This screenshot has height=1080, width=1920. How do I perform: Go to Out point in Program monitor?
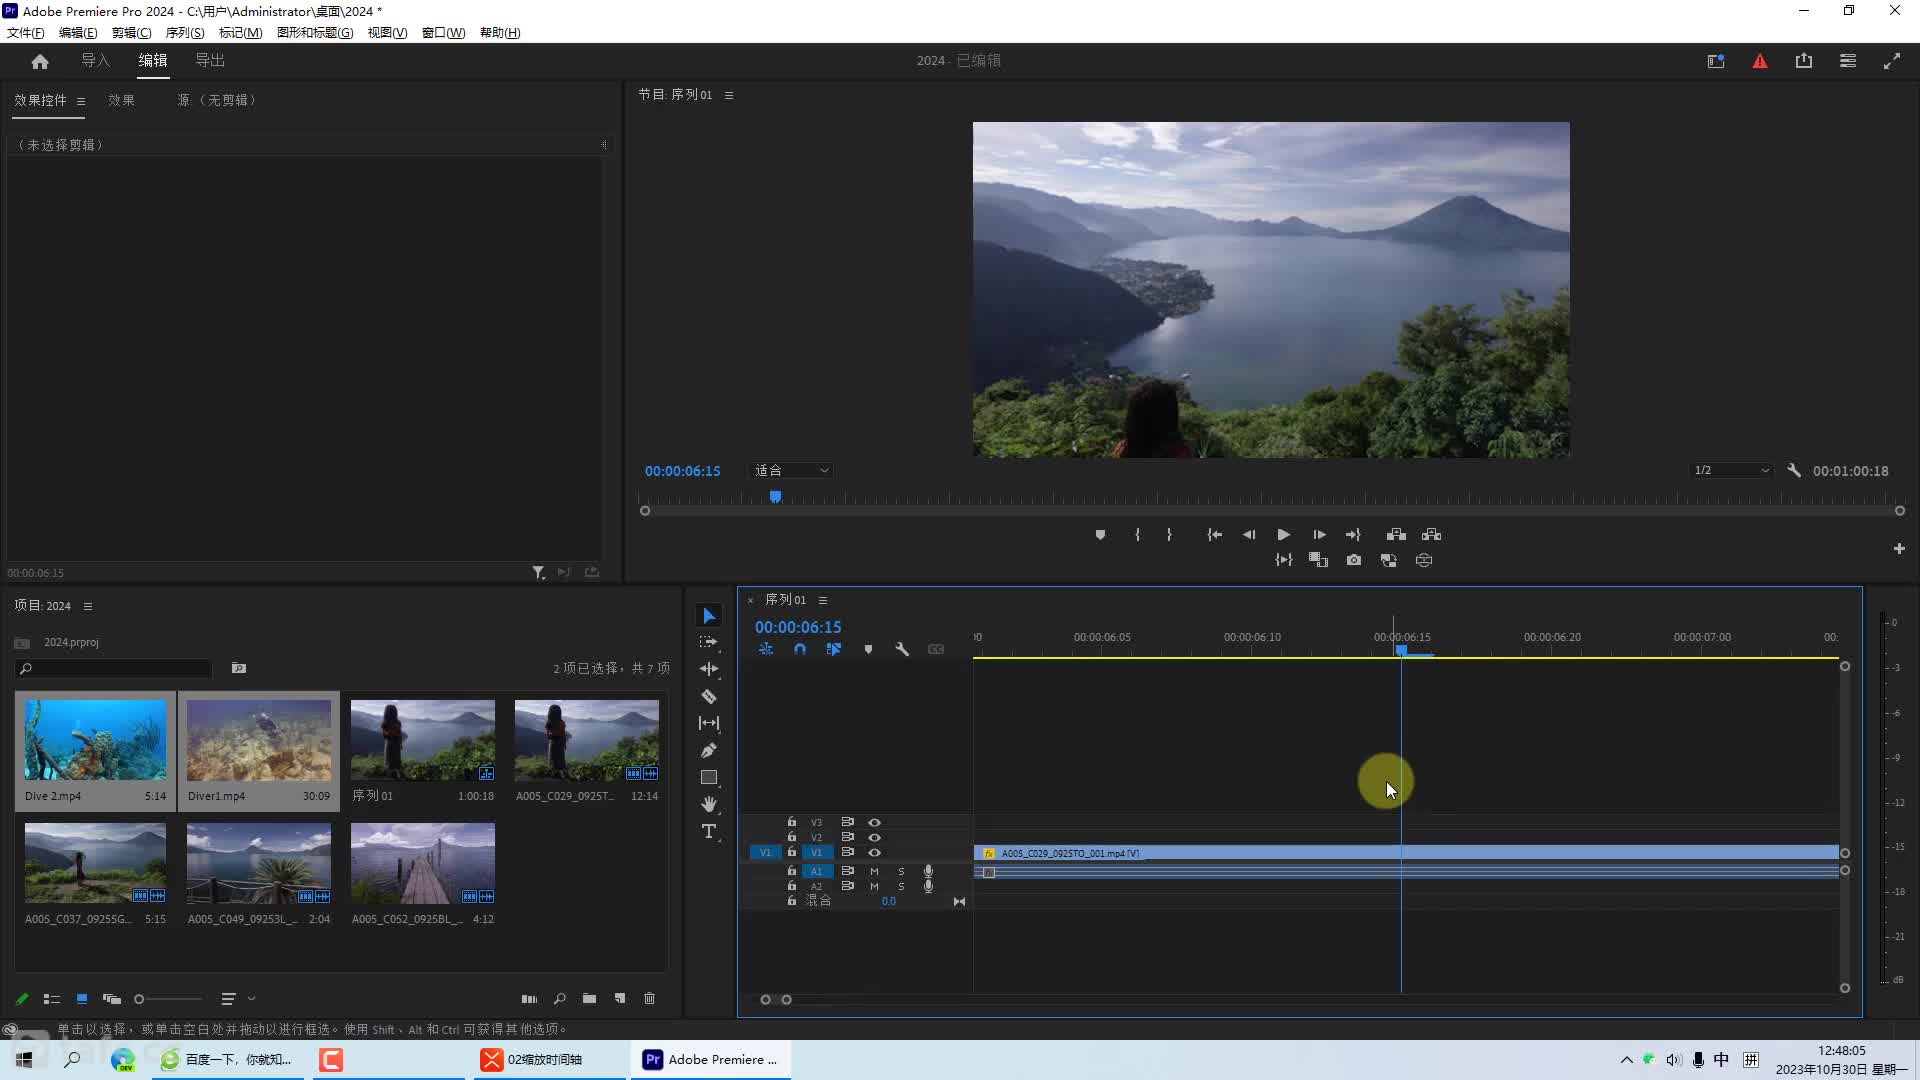click(x=1353, y=535)
